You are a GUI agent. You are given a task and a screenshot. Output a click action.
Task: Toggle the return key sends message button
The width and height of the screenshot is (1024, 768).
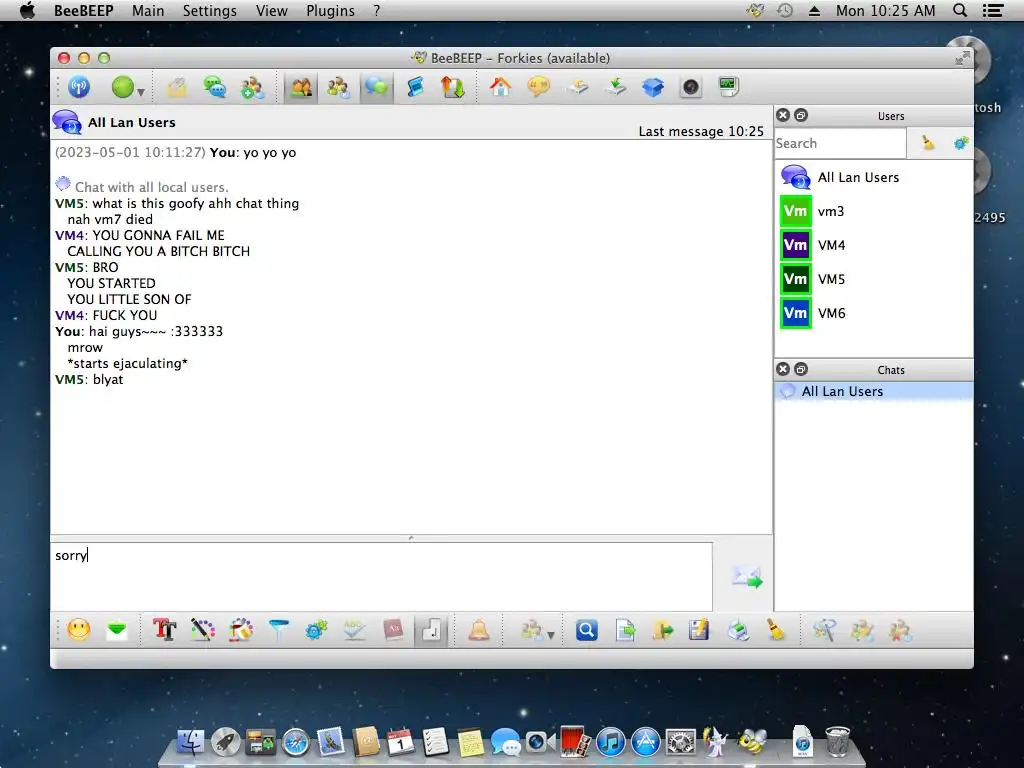pos(431,631)
